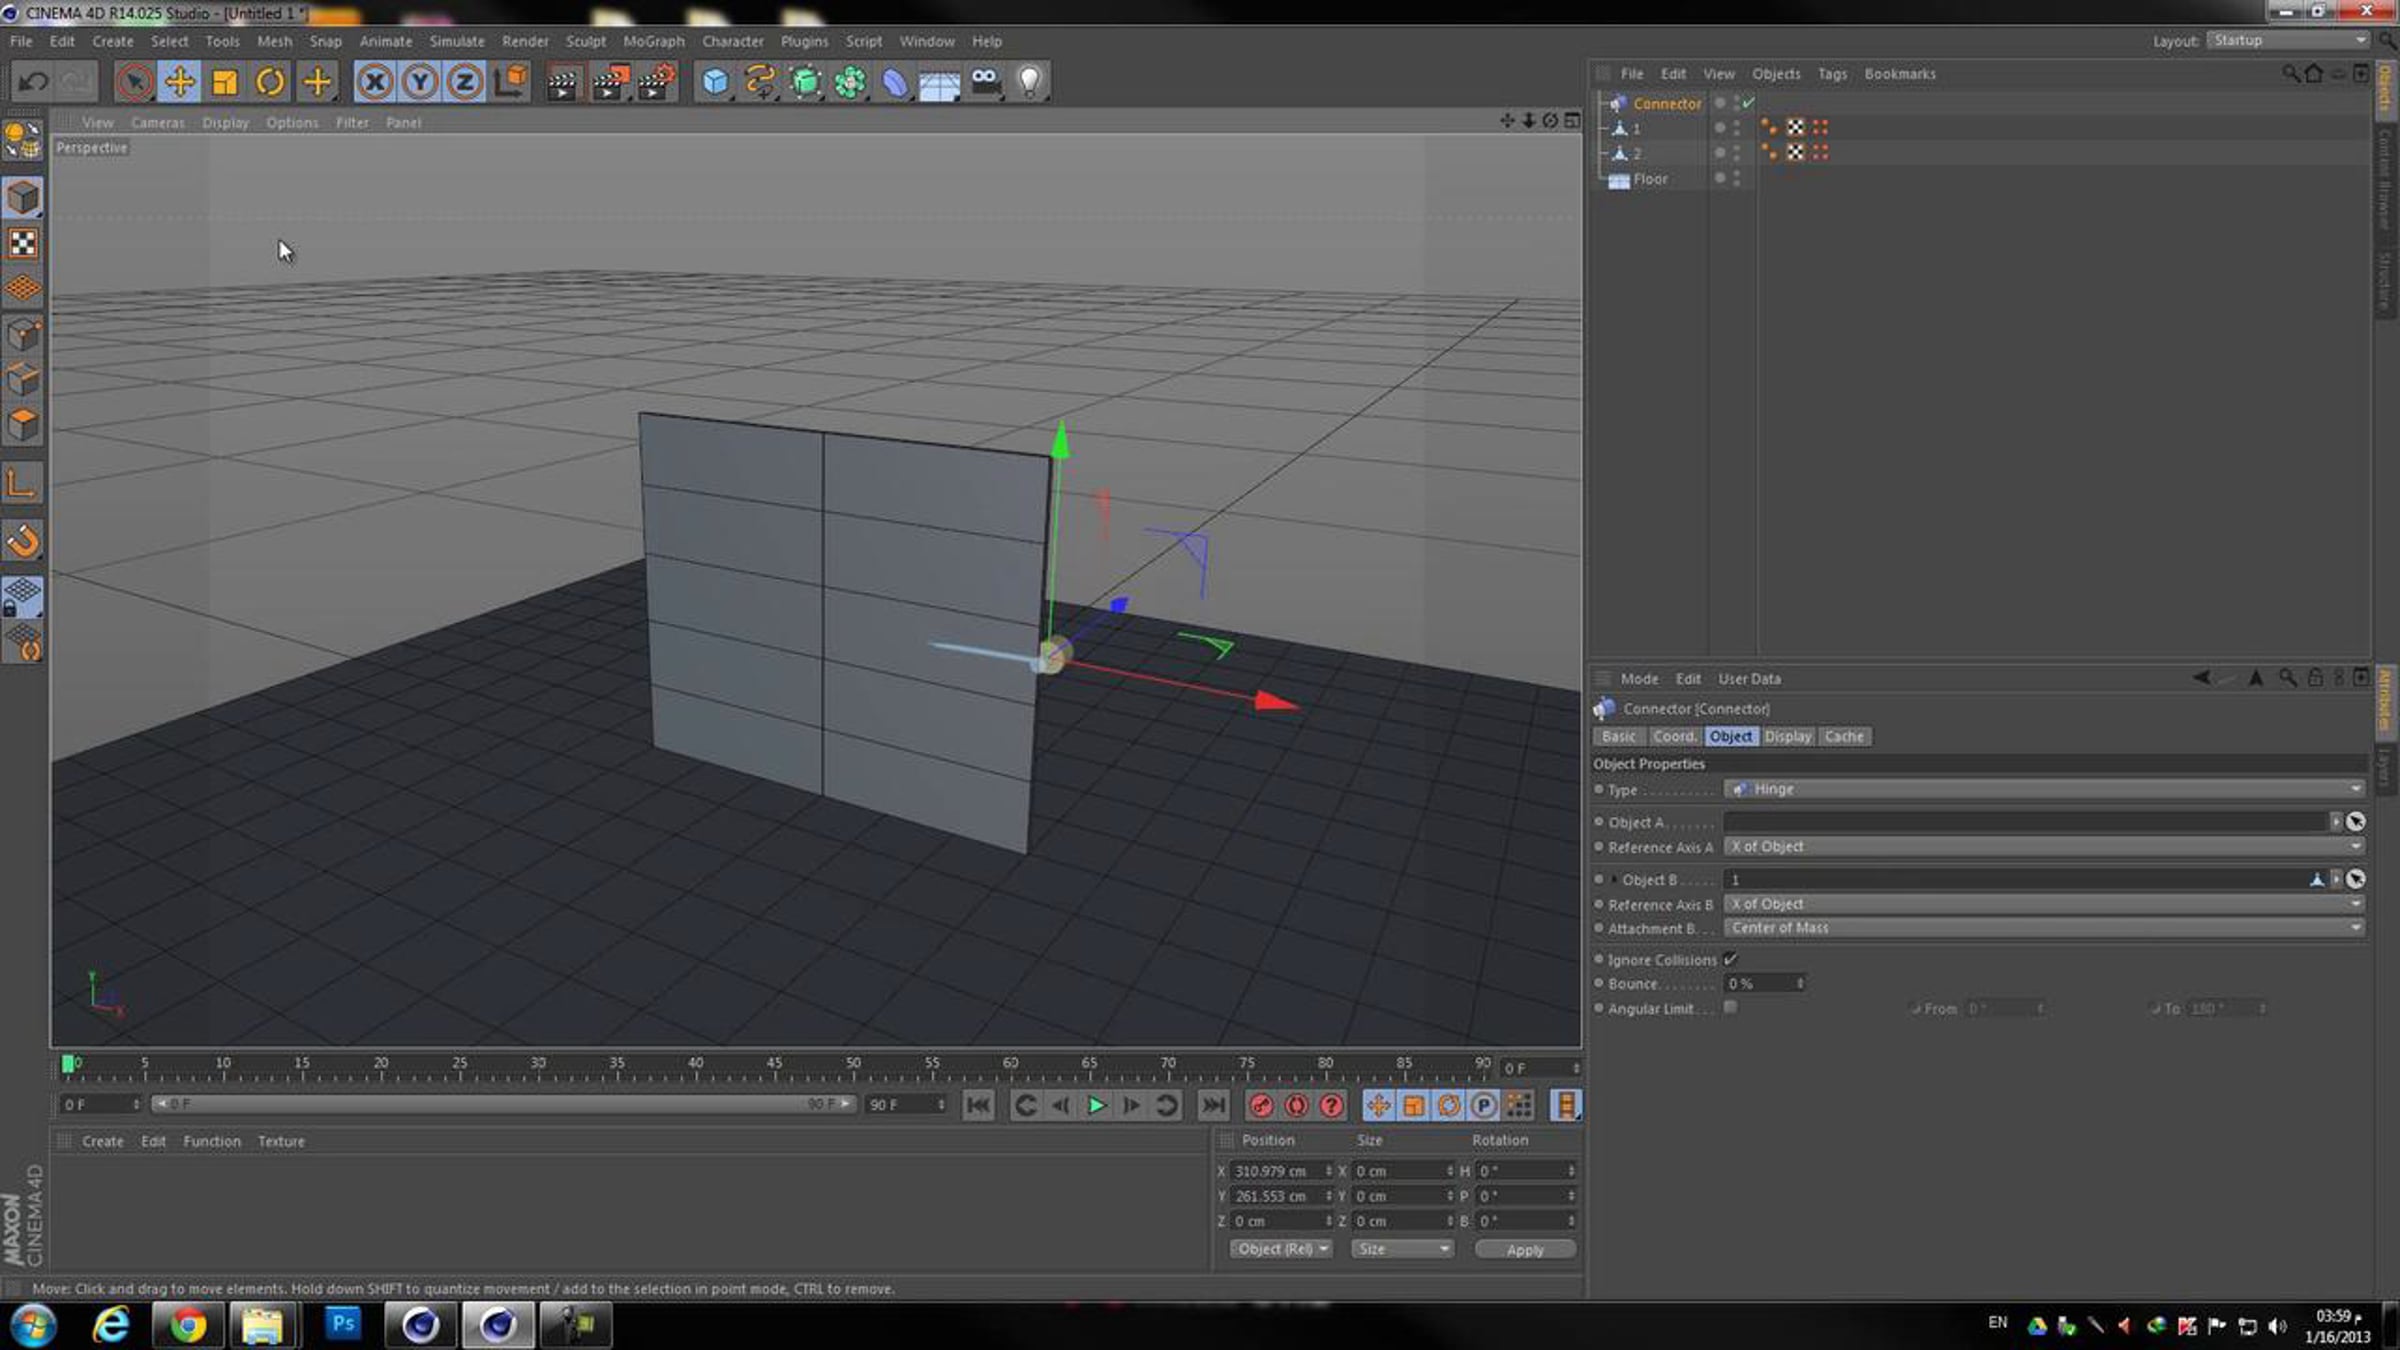Render active view clapperboard icon

pyautogui.click(x=563, y=82)
